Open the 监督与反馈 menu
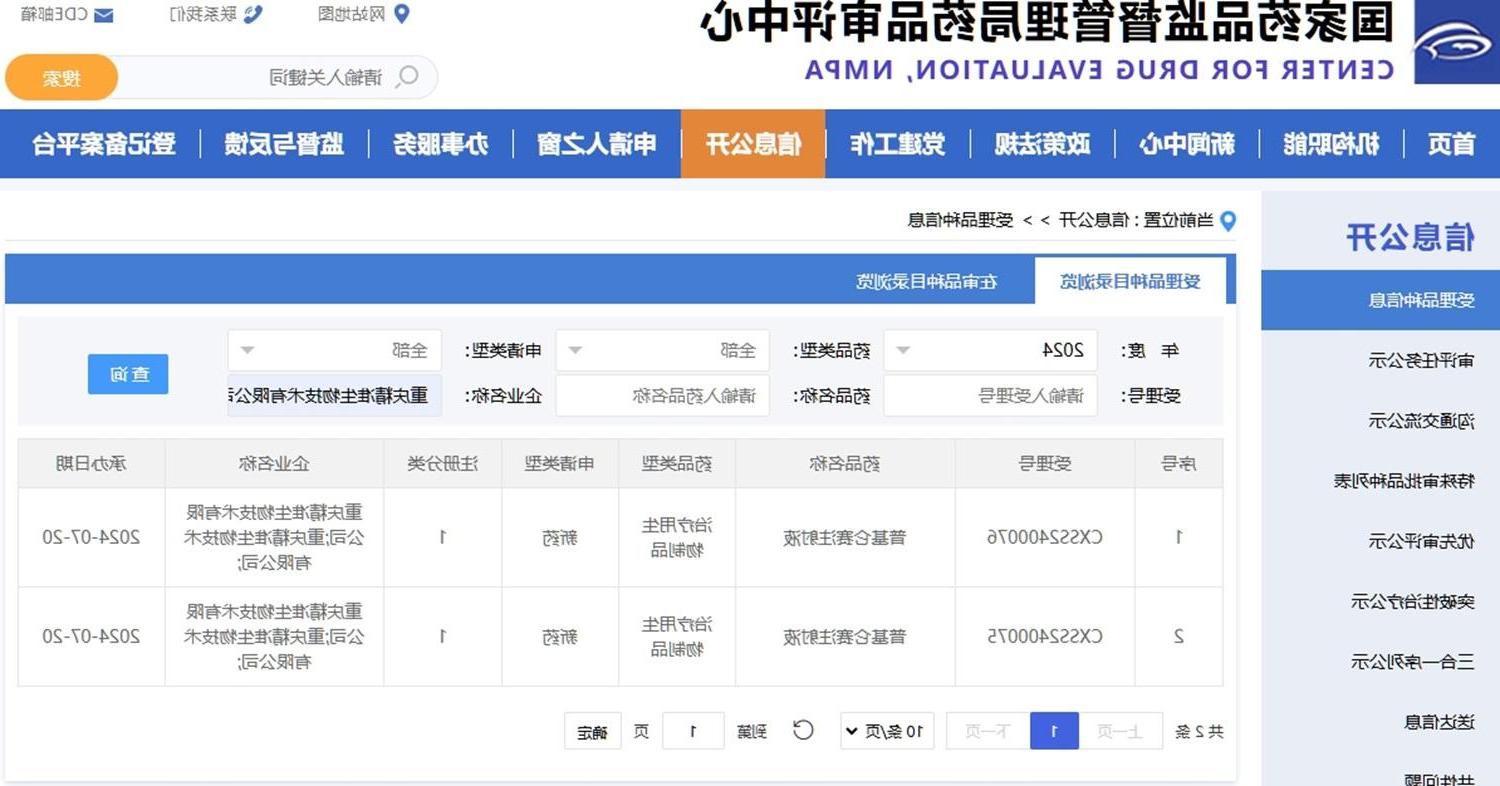 coord(285,144)
